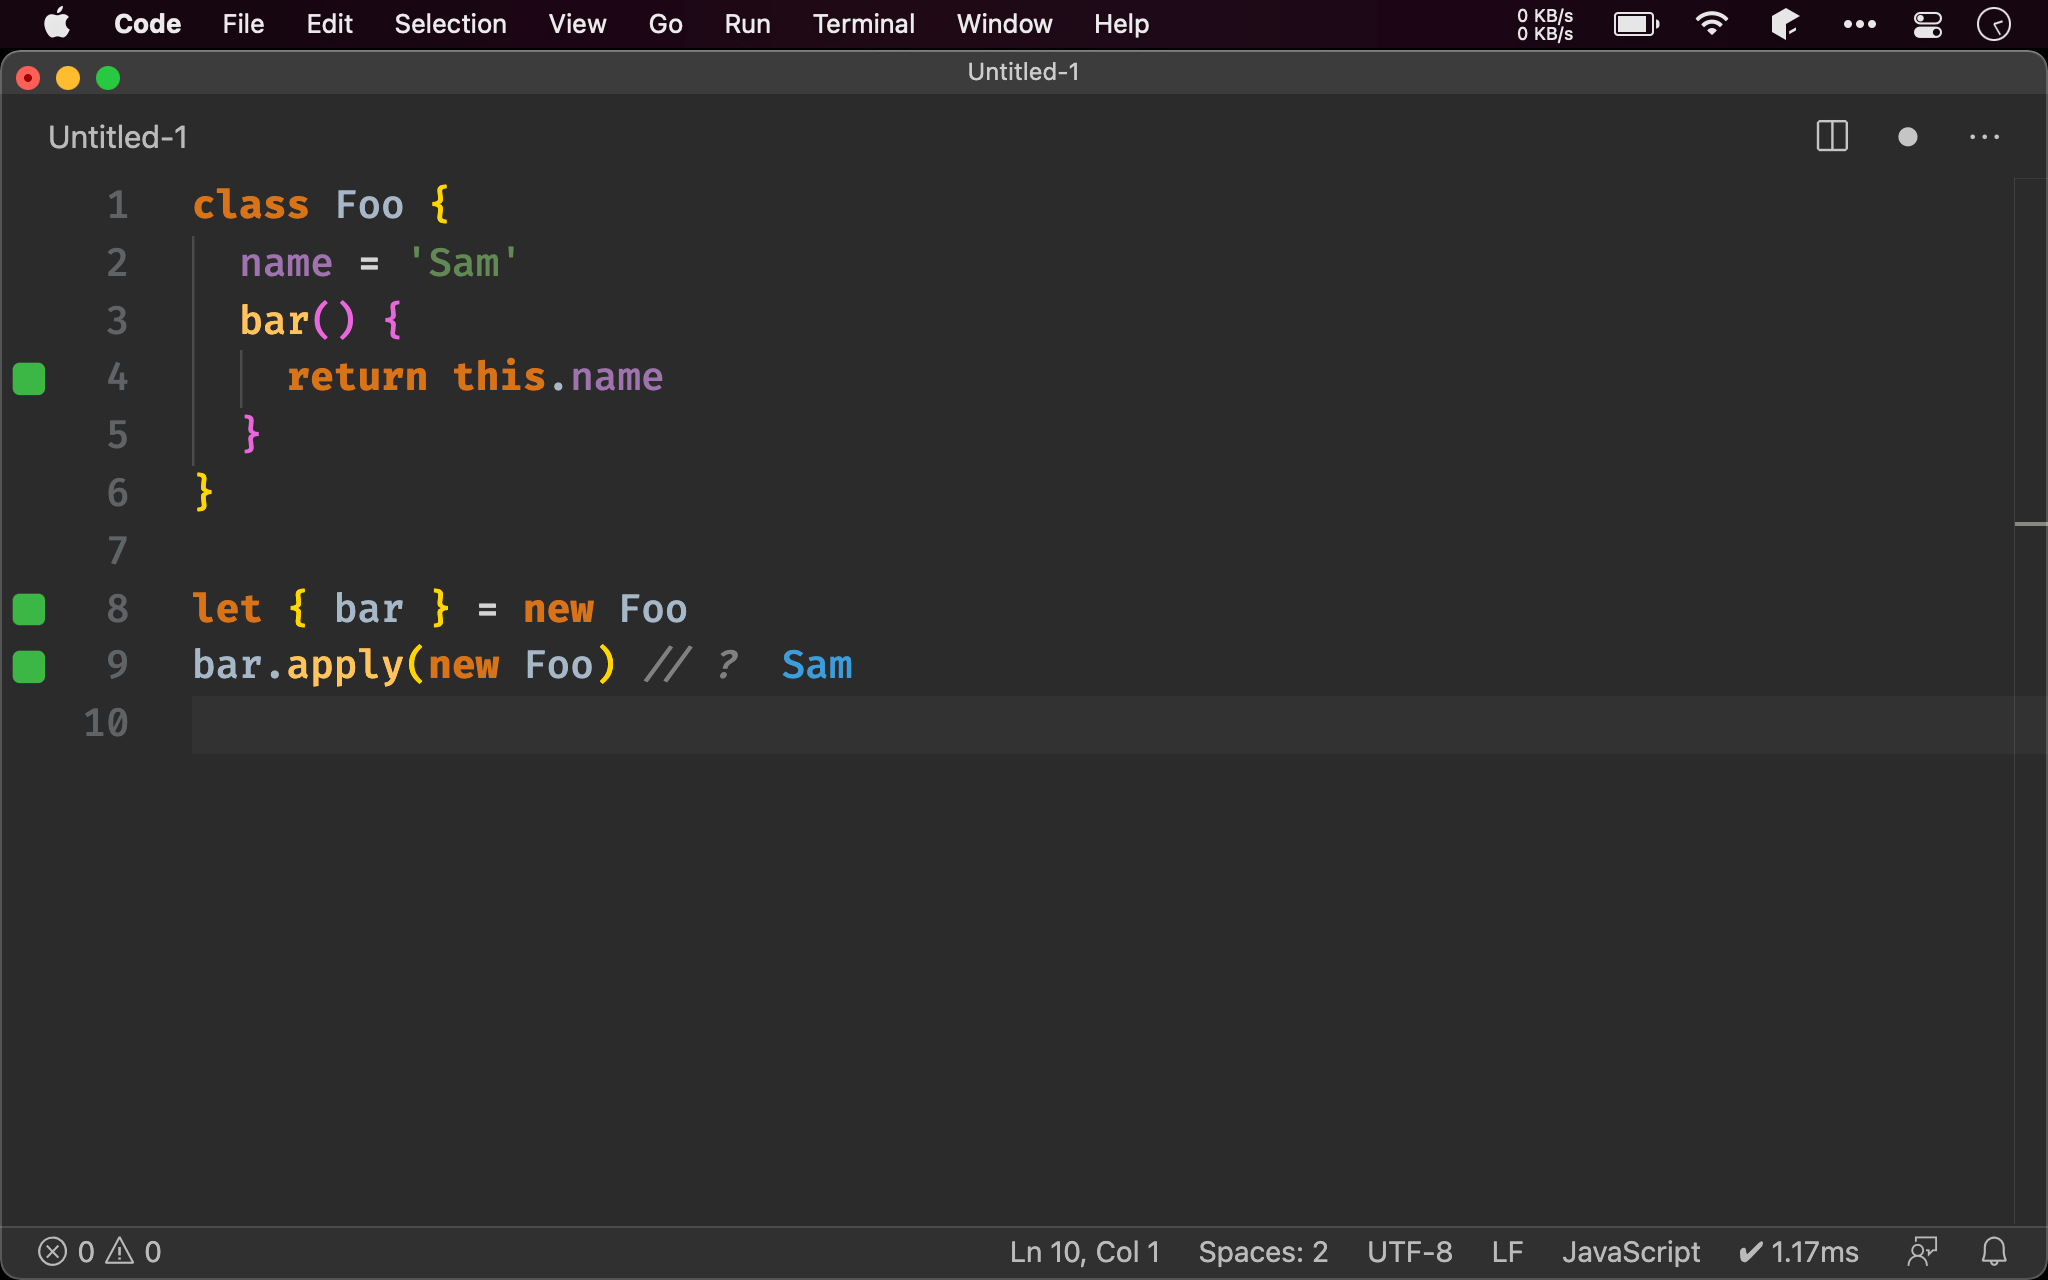Image resolution: width=2048 pixels, height=1280 pixels.
Task: Click the notifications bell in status bar
Action: coord(1994,1251)
